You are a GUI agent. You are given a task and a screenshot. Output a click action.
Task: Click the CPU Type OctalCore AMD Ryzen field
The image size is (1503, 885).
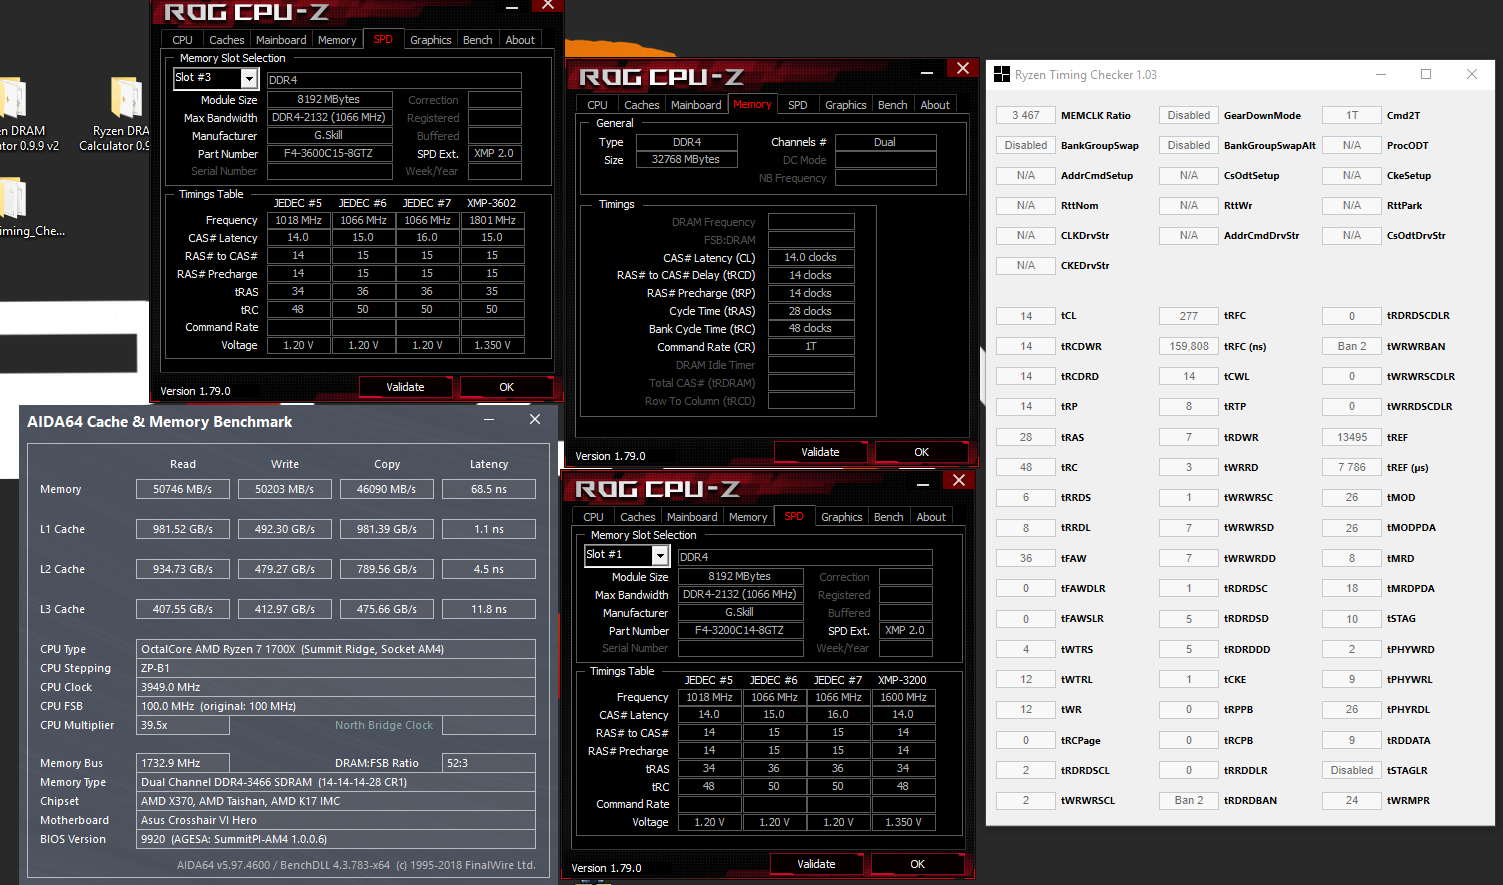336,649
